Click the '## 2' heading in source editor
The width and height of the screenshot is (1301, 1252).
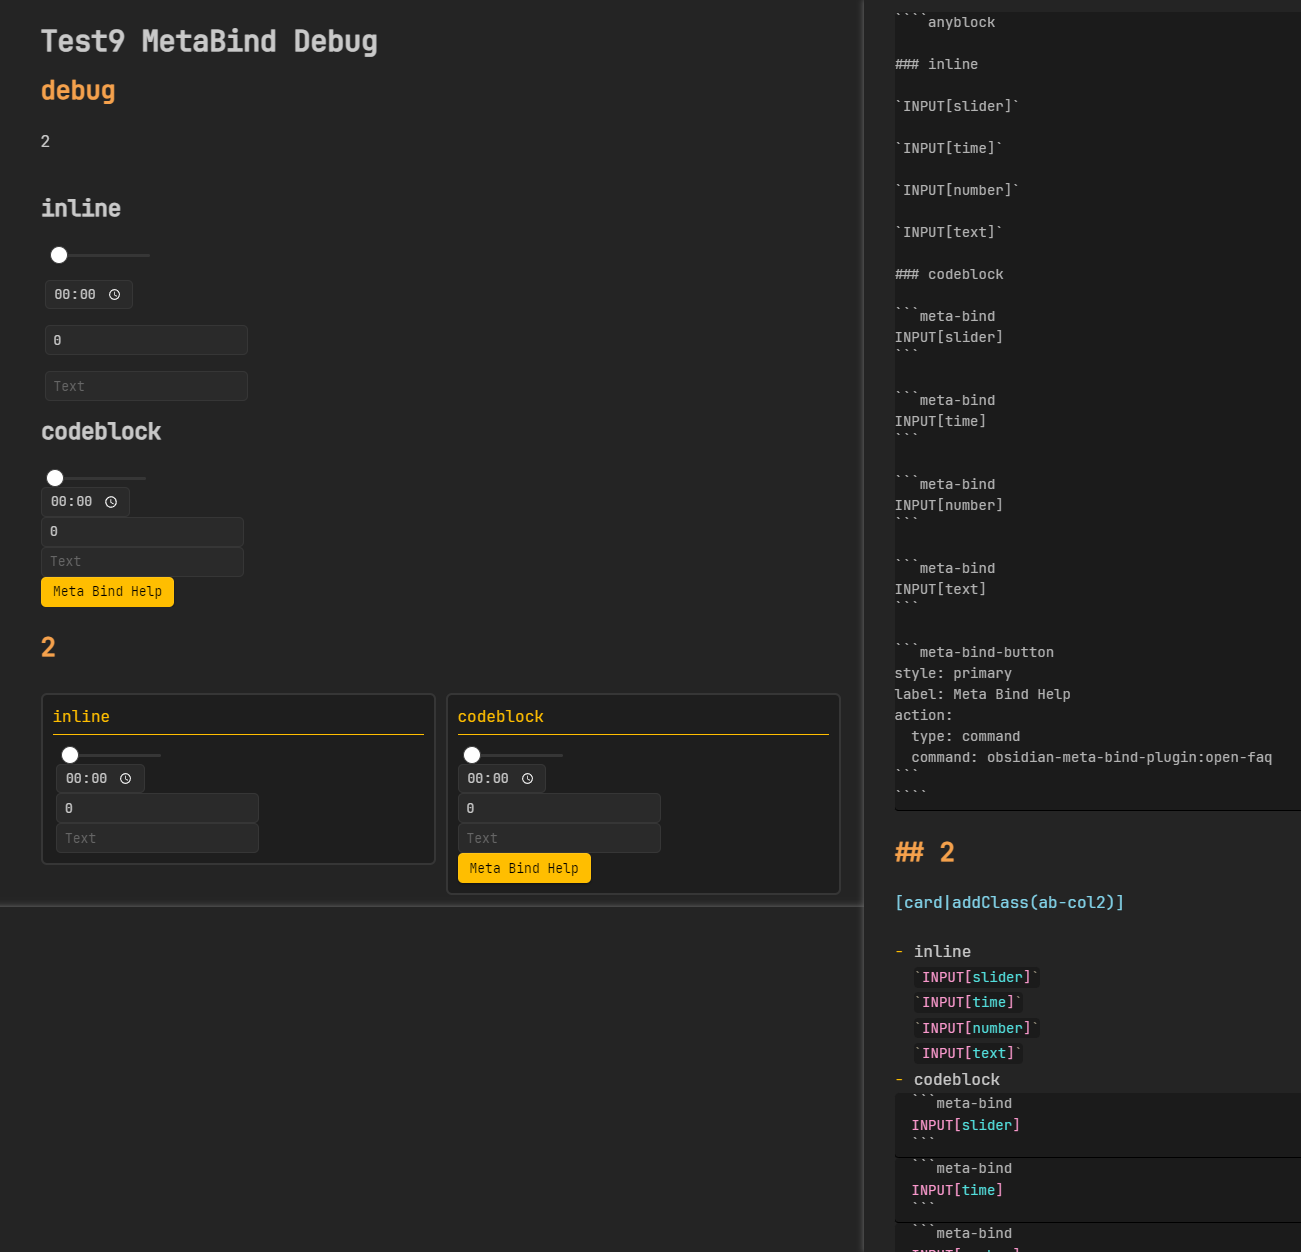[x=925, y=852]
